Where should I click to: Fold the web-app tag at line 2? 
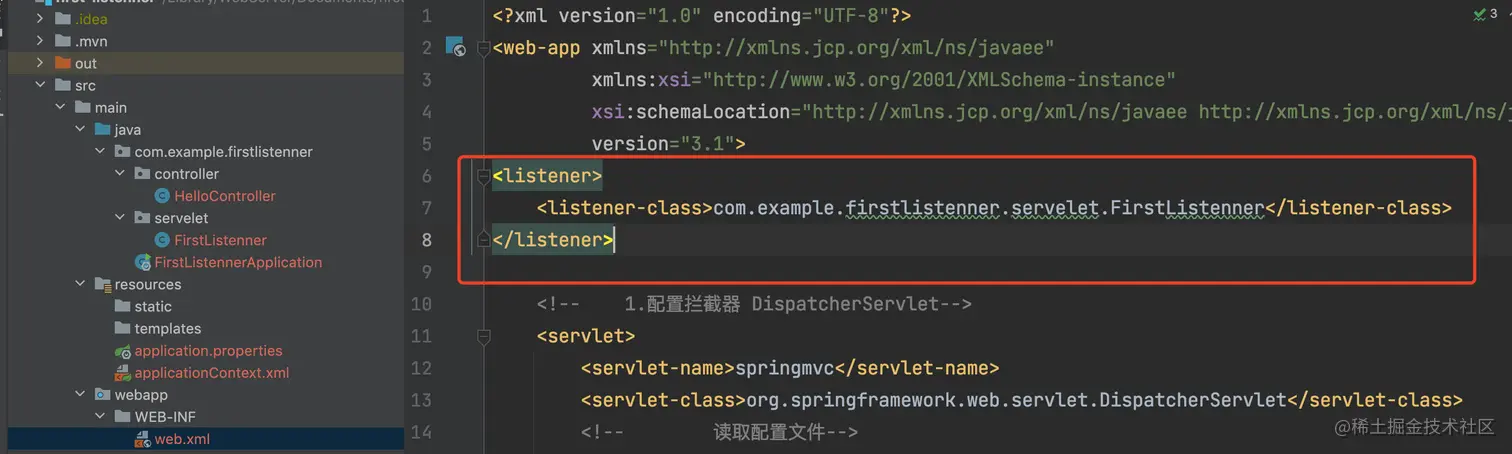[x=484, y=47]
